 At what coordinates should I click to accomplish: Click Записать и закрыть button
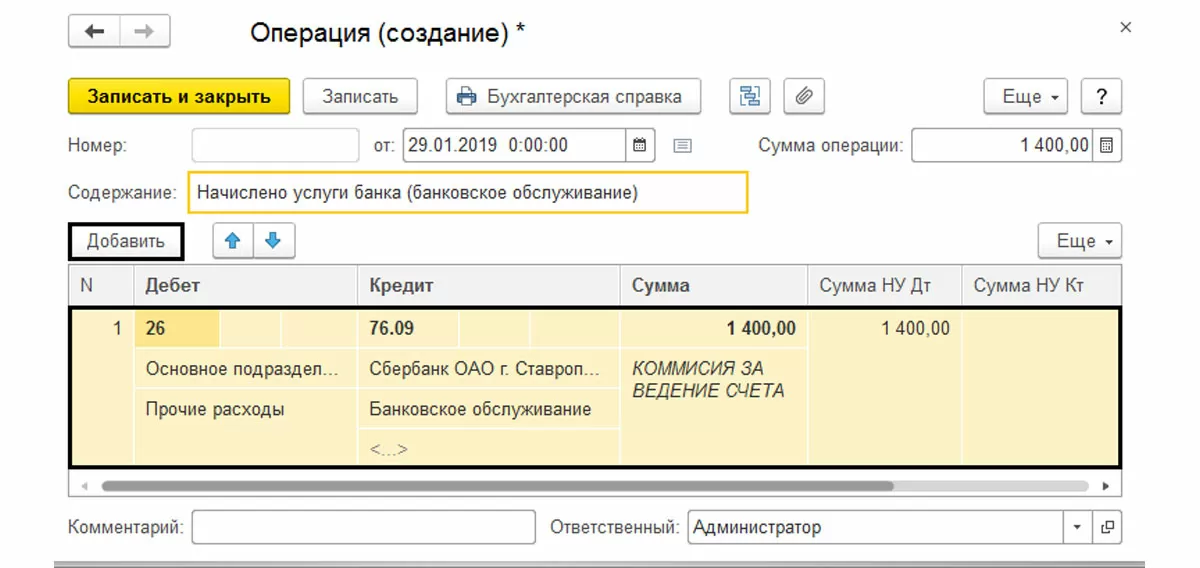179,97
